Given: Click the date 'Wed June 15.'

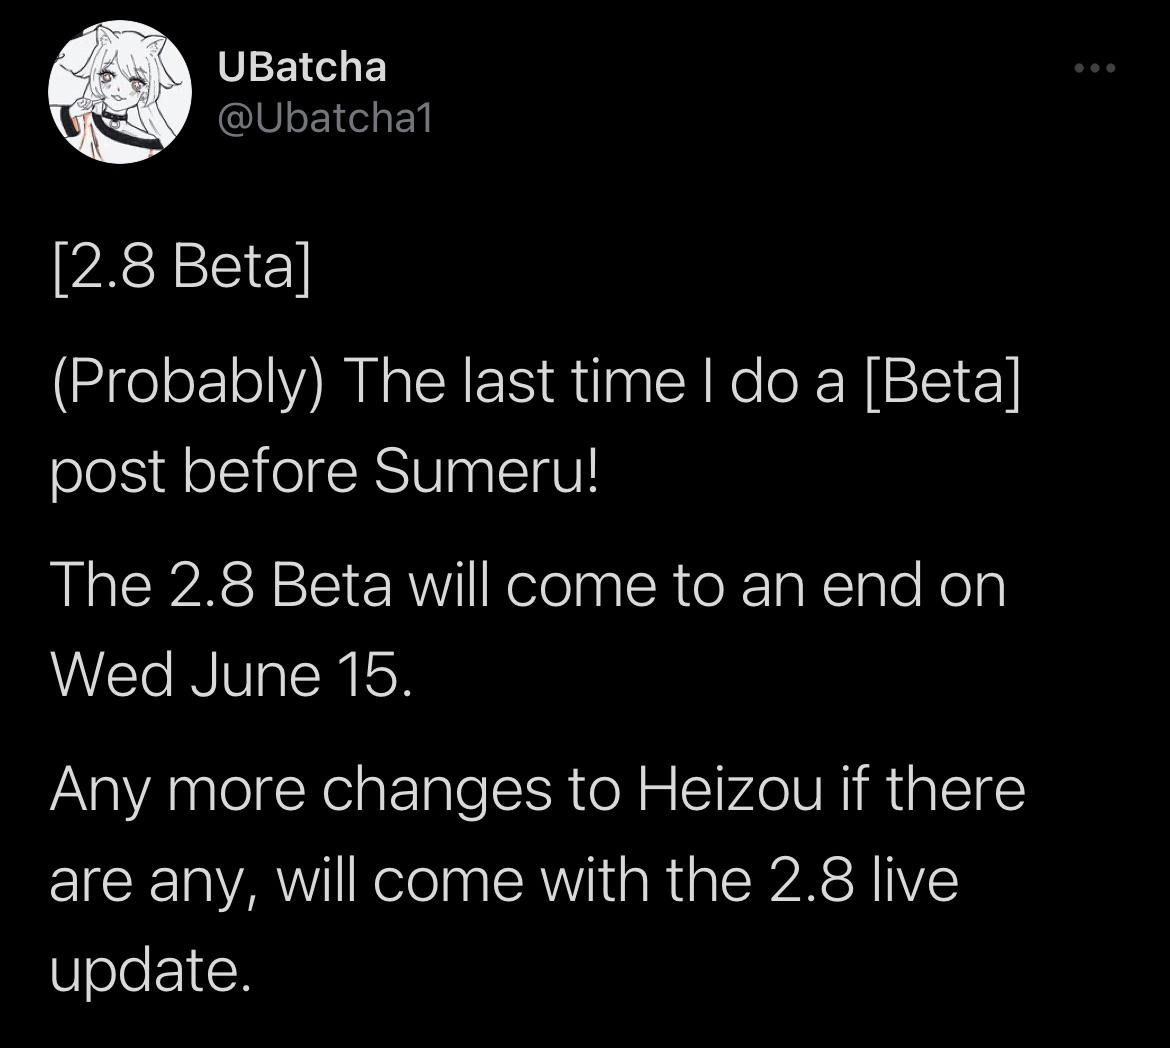Looking at the screenshot, I should coord(231,675).
